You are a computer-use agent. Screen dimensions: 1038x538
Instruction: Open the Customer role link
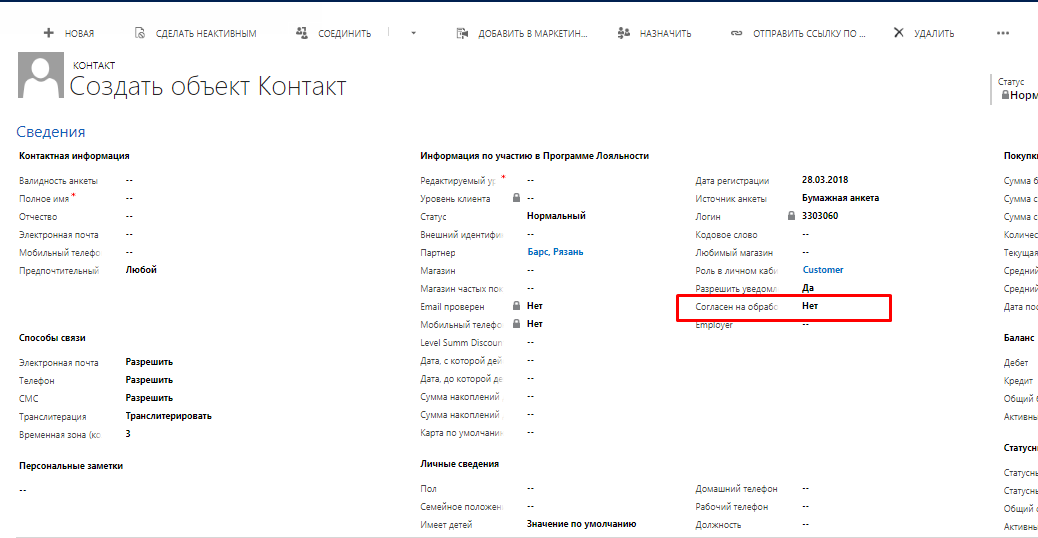(823, 270)
